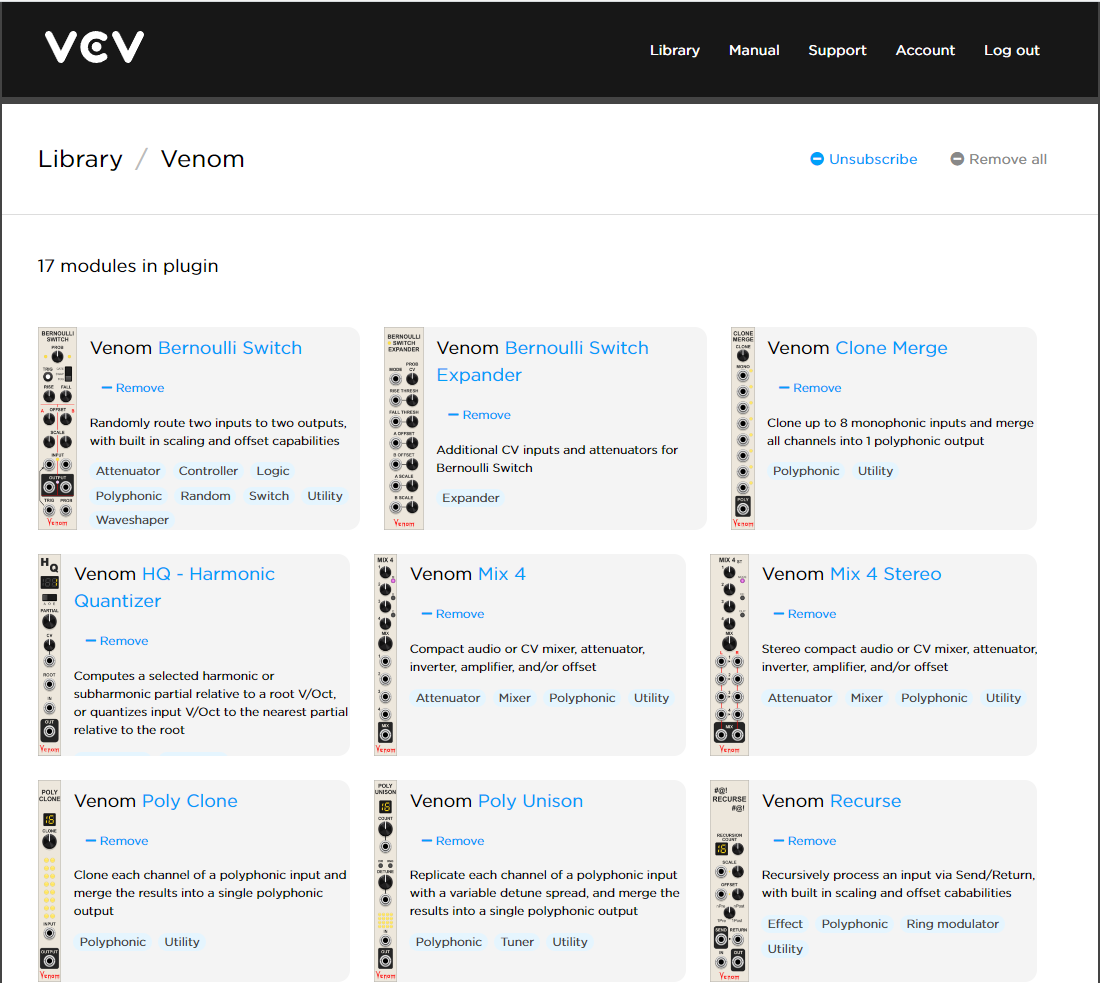The image size is (1100, 983).
Task: Click the Random tag on Bernoulli Switch
Action: pyautogui.click(x=205, y=495)
